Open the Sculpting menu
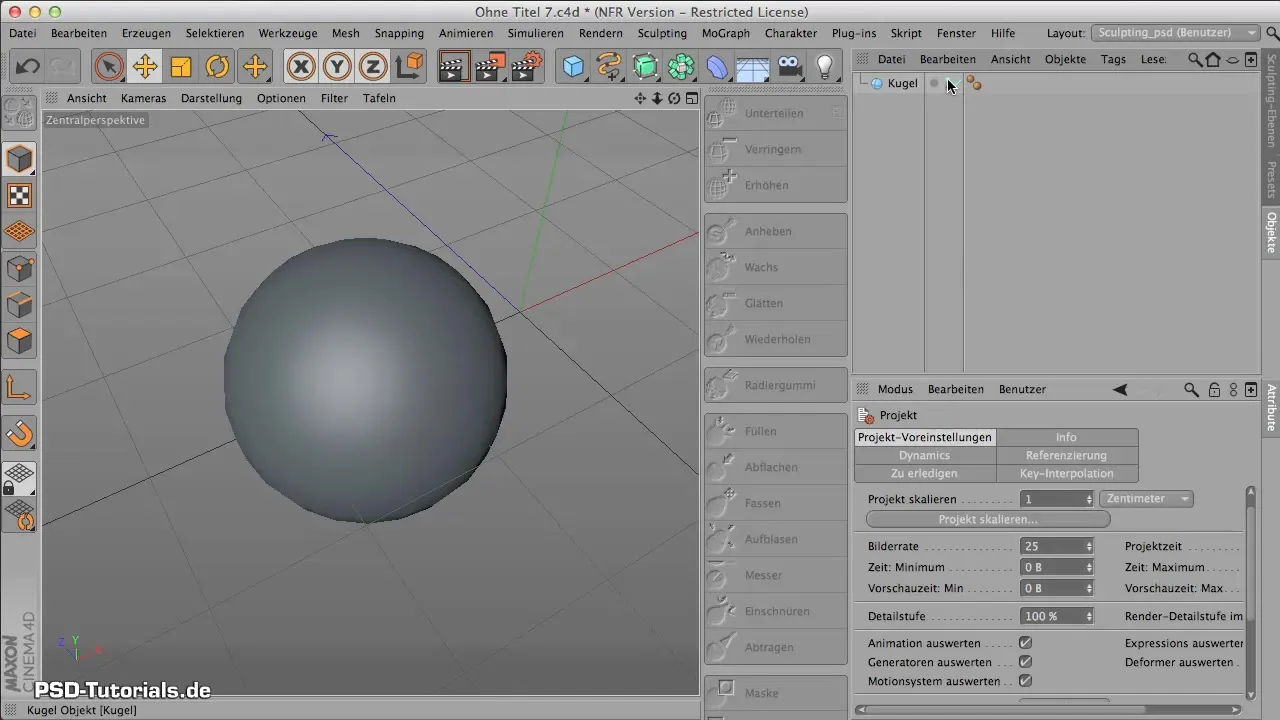The height and width of the screenshot is (720, 1280). pyautogui.click(x=662, y=33)
